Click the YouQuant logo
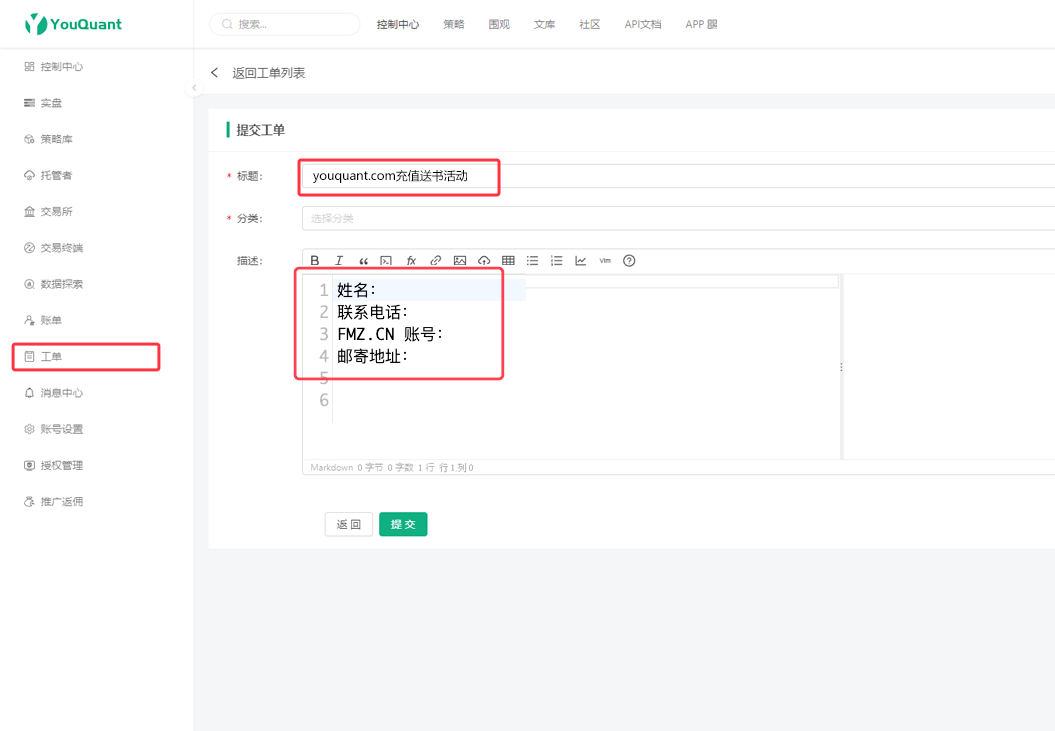 pyautogui.click(x=73, y=24)
